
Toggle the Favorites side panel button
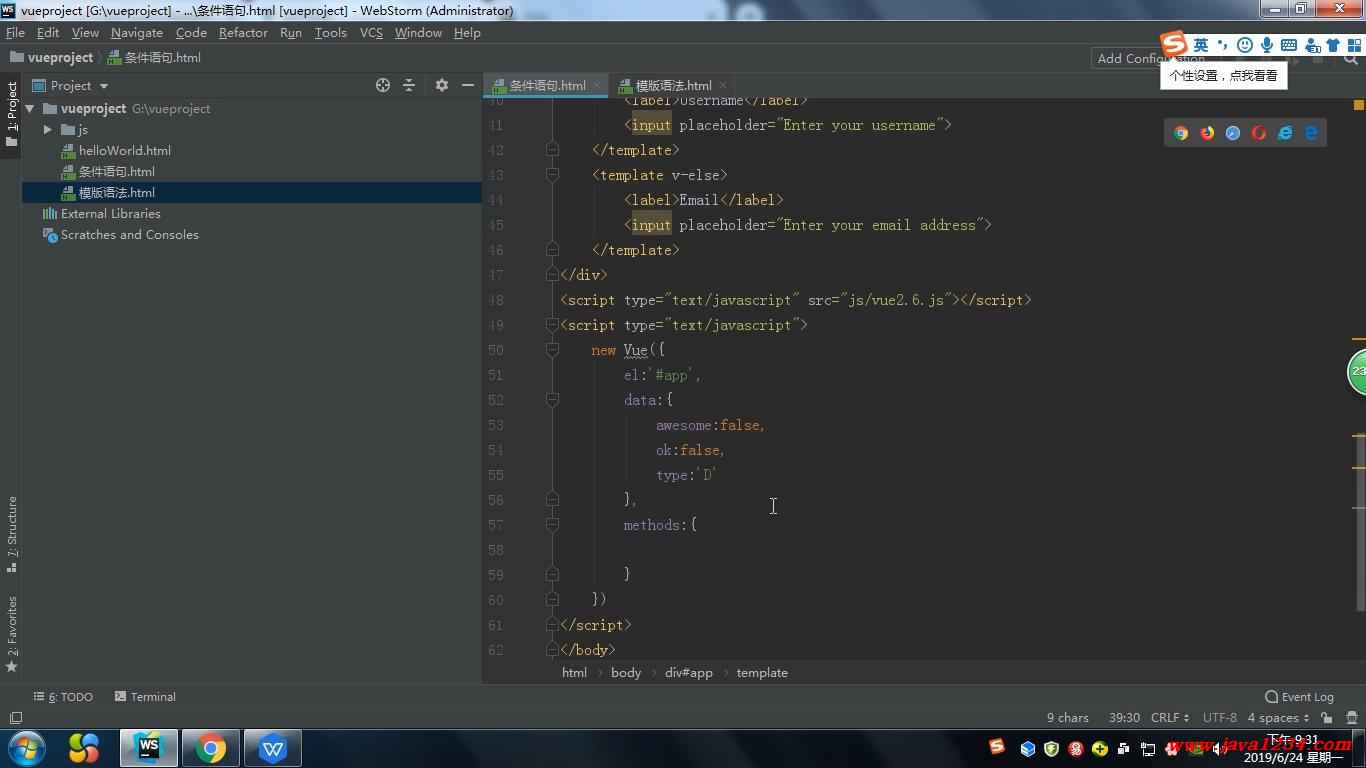(11, 633)
